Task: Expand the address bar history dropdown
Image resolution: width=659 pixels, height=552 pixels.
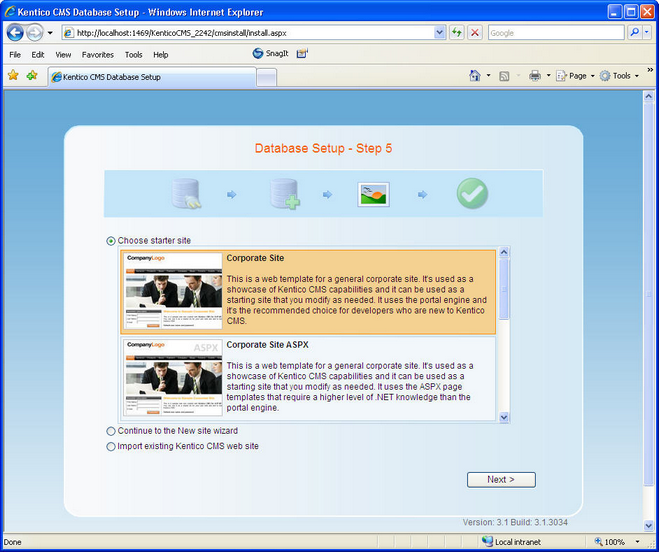Action: point(440,33)
